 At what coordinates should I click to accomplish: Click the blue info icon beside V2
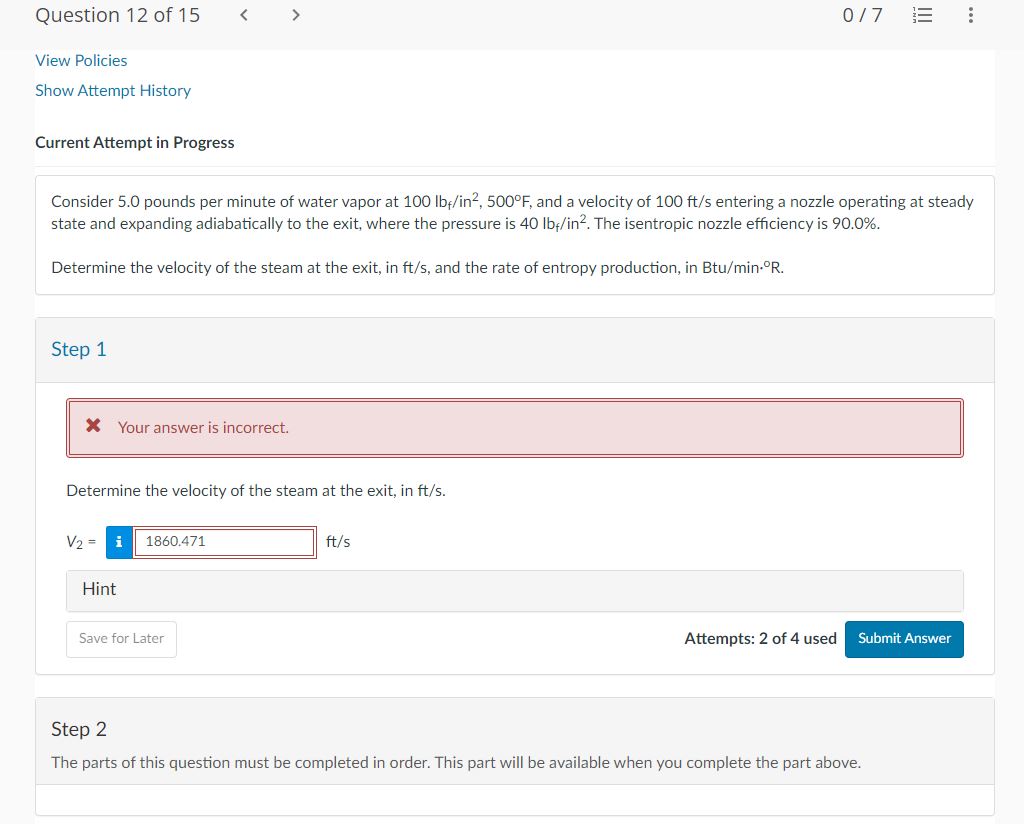point(119,542)
